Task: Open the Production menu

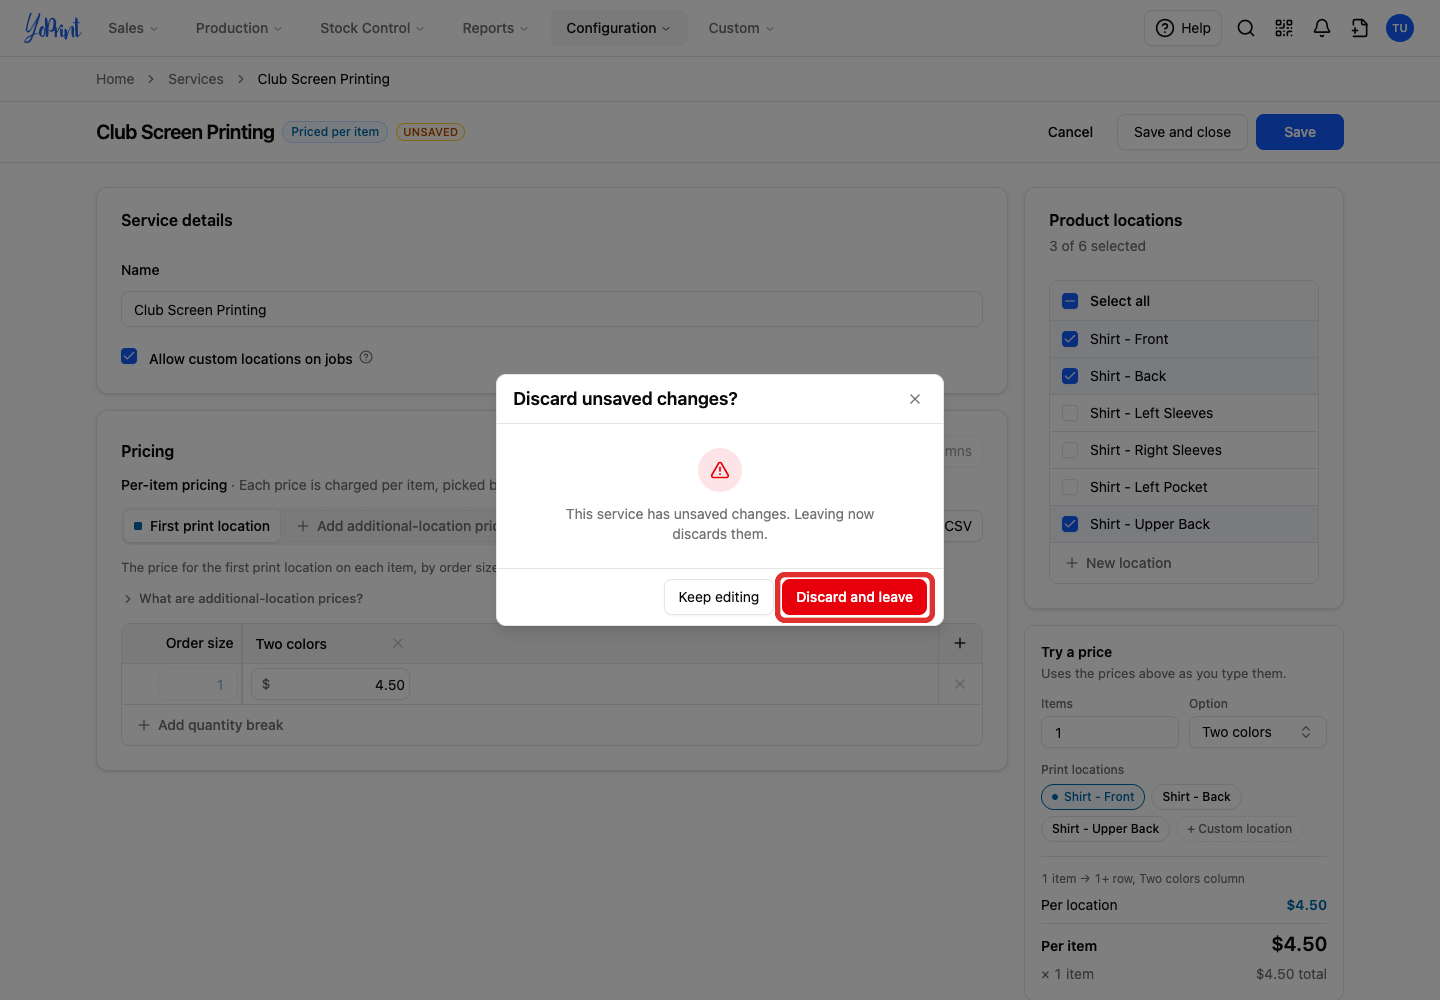Action: coord(239,28)
